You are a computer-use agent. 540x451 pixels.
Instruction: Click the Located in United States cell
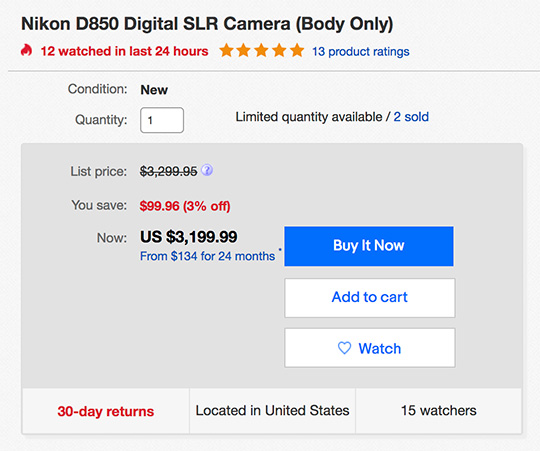272,411
